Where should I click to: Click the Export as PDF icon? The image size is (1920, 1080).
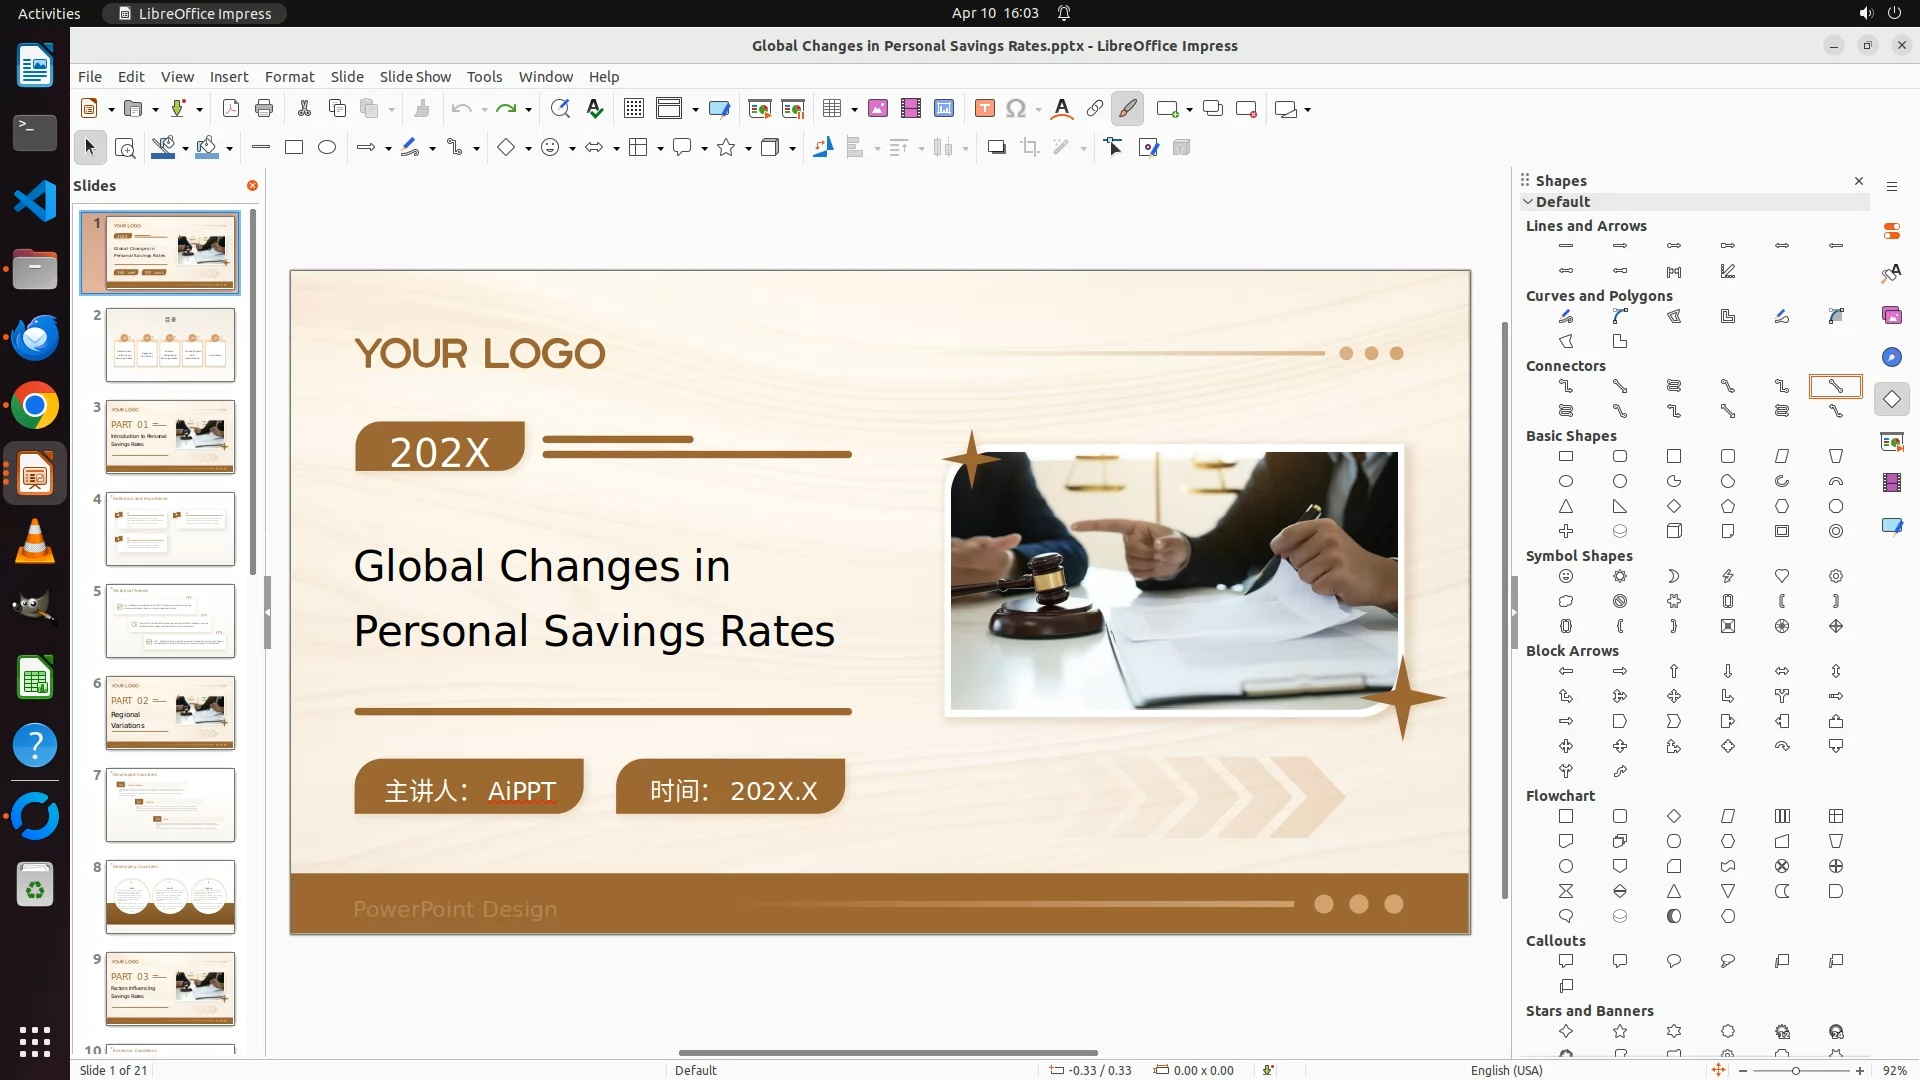(231, 109)
